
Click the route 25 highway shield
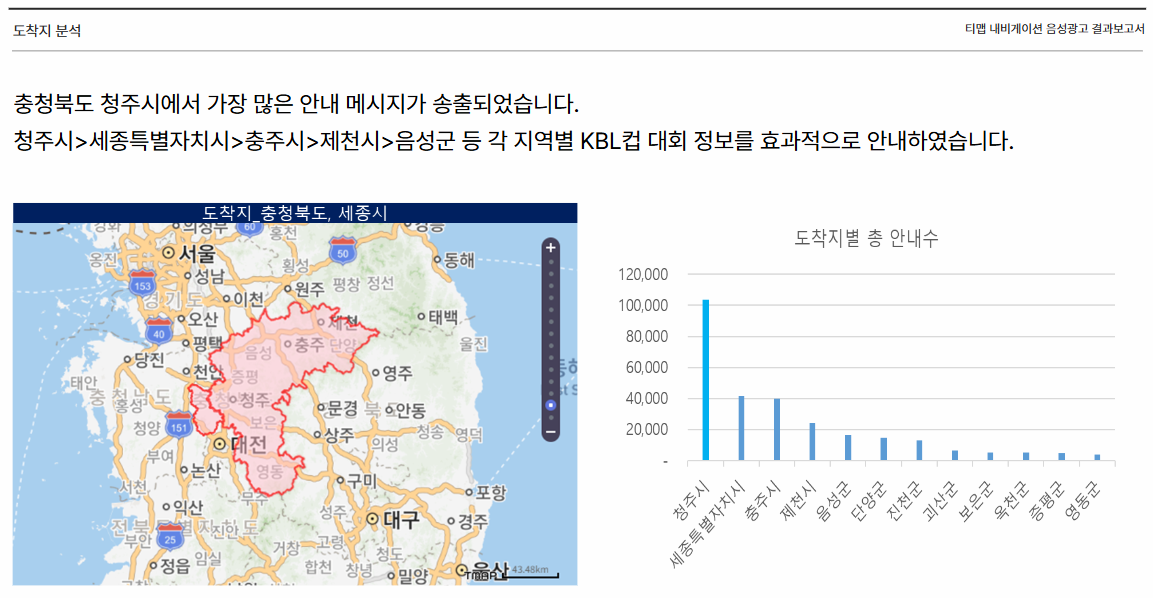pyautogui.click(x=170, y=536)
